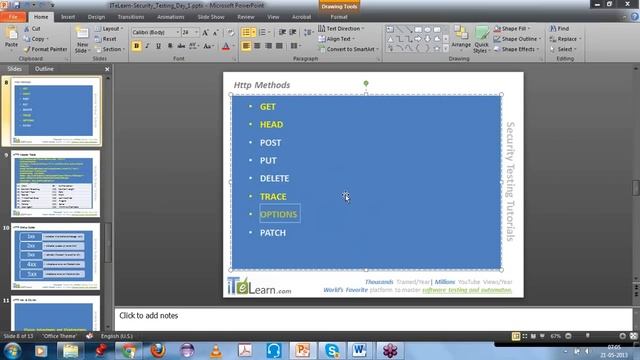Justify the paragraph text
The width and height of the screenshot is (640, 360).
[x=279, y=46]
